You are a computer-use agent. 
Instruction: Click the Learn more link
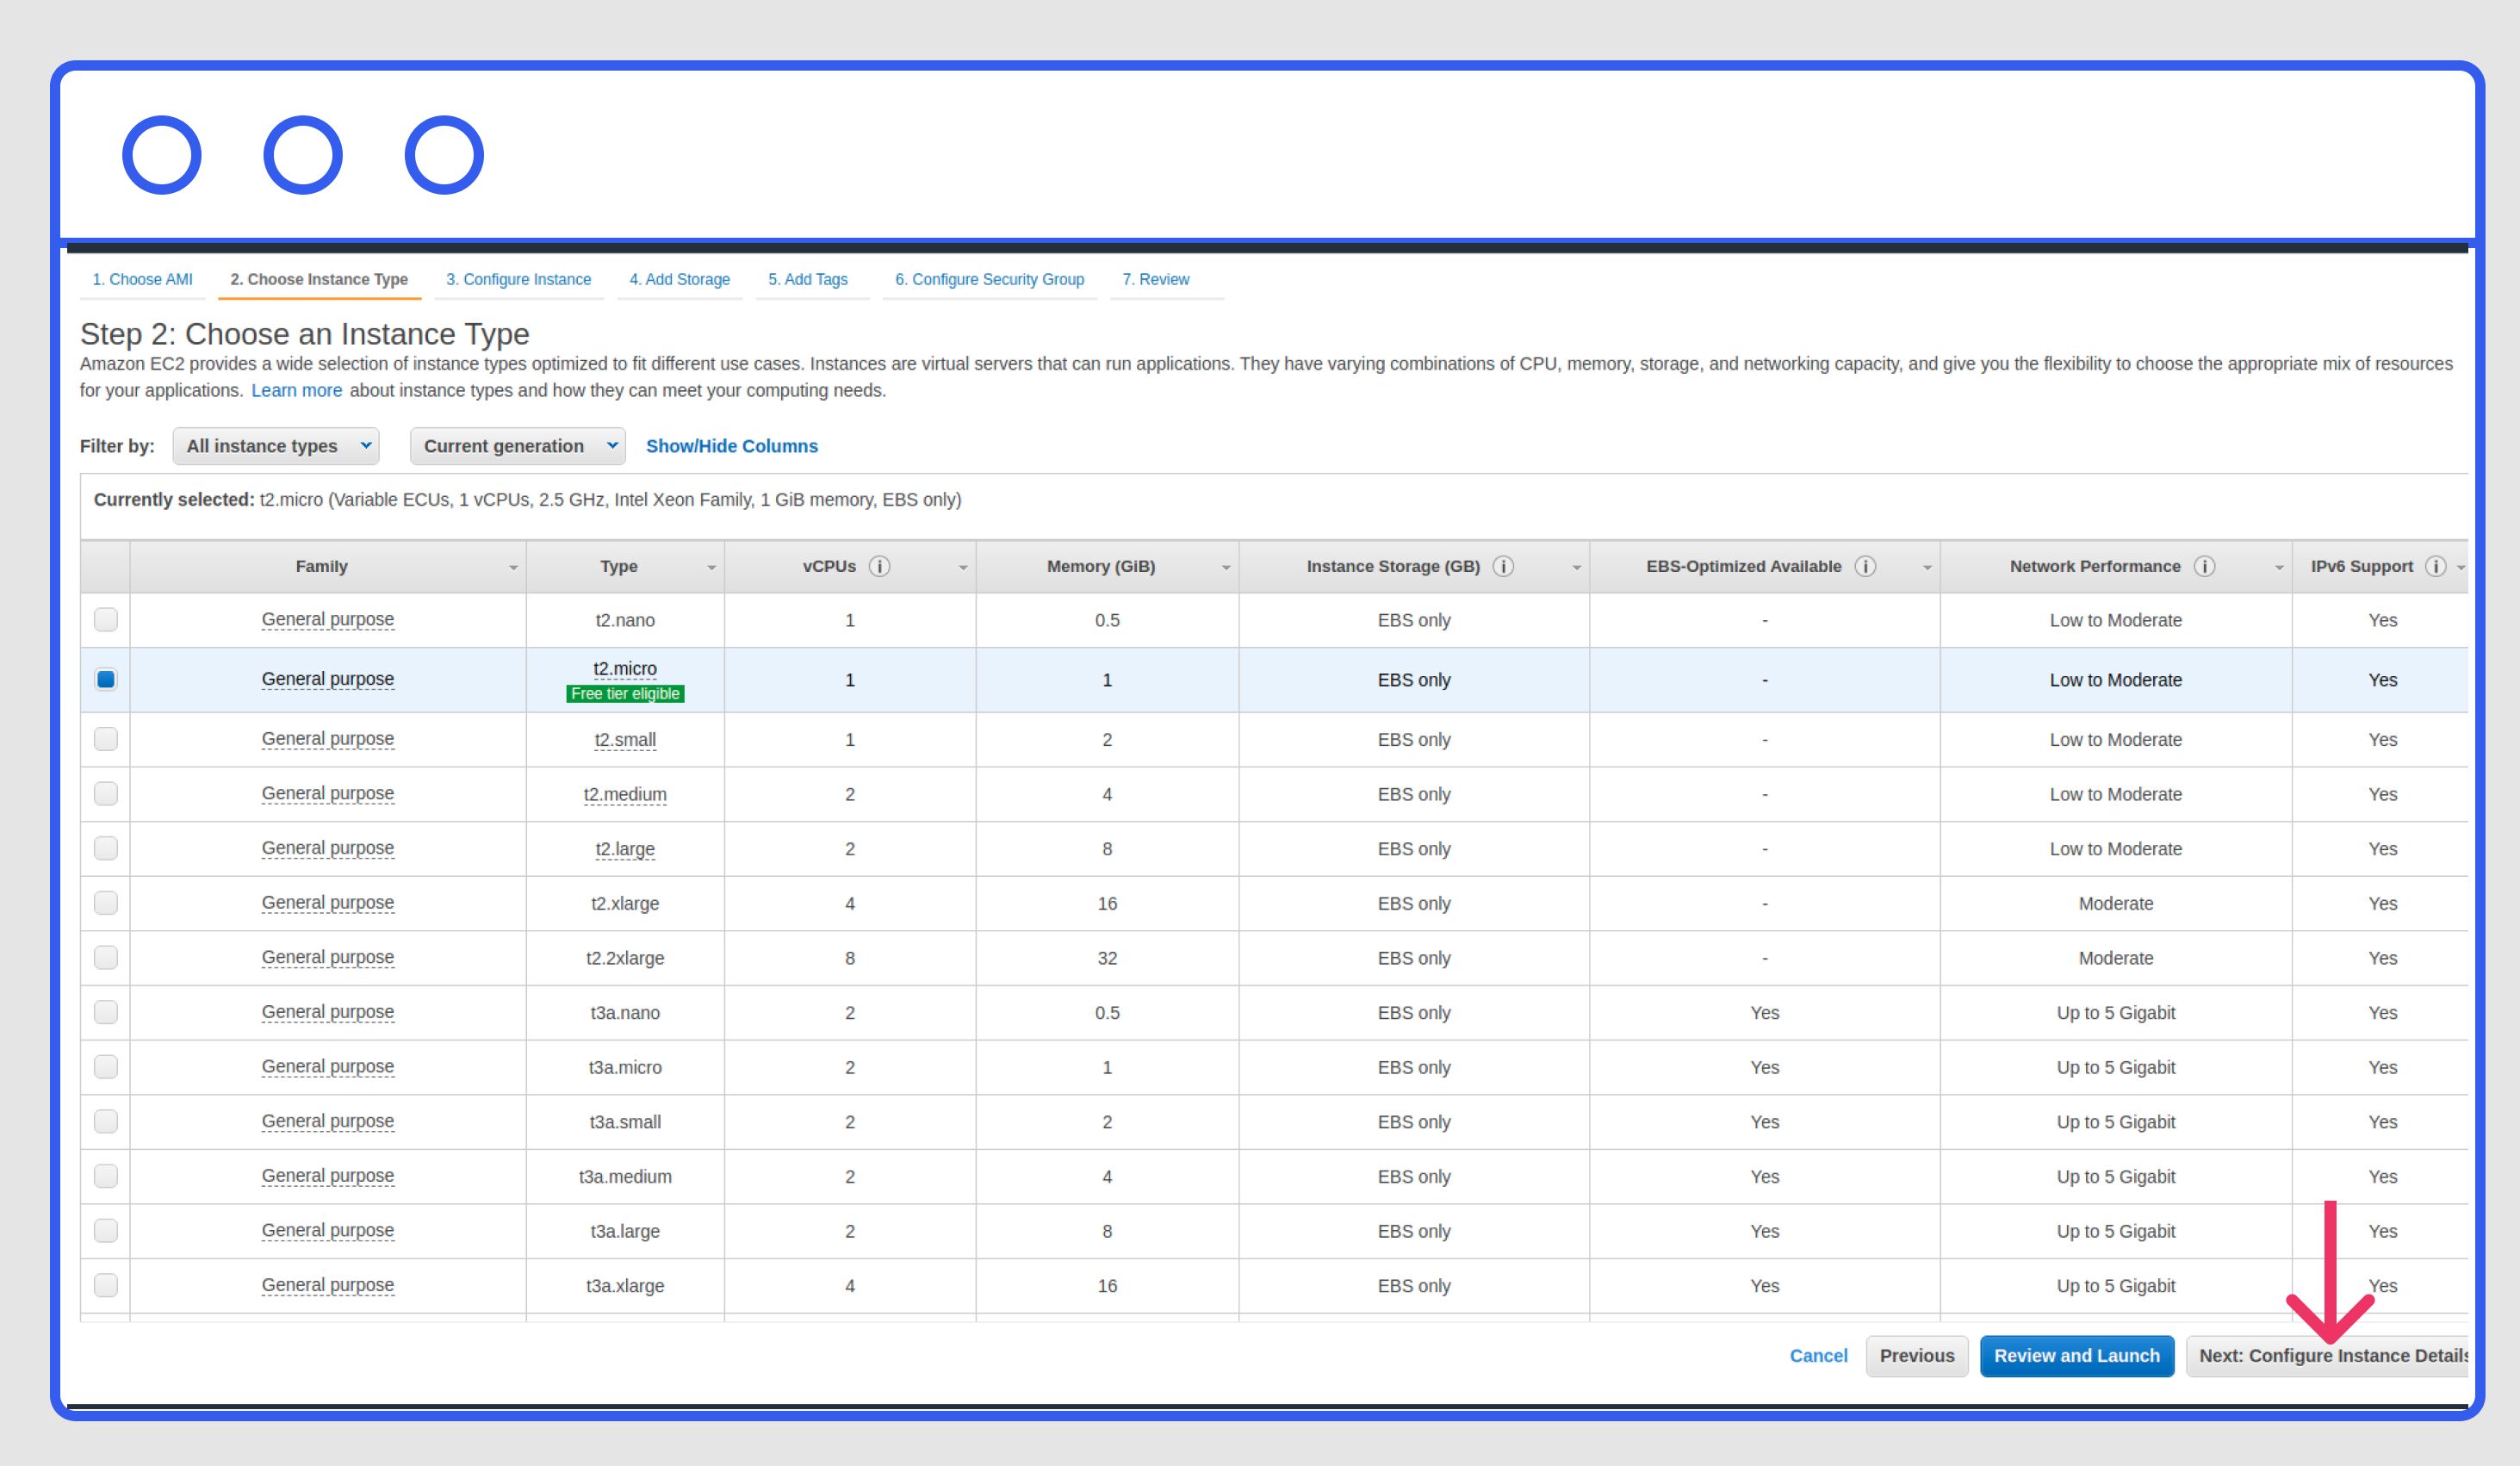(296, 391)
